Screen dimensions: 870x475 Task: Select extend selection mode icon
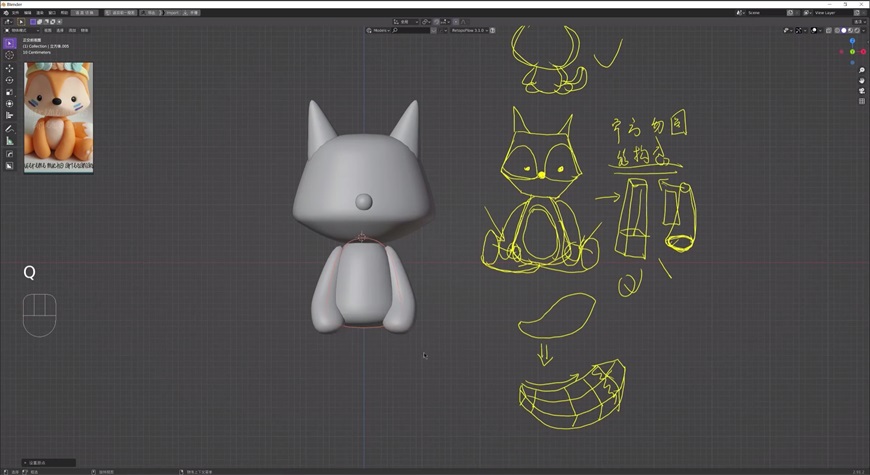point(39,22)
